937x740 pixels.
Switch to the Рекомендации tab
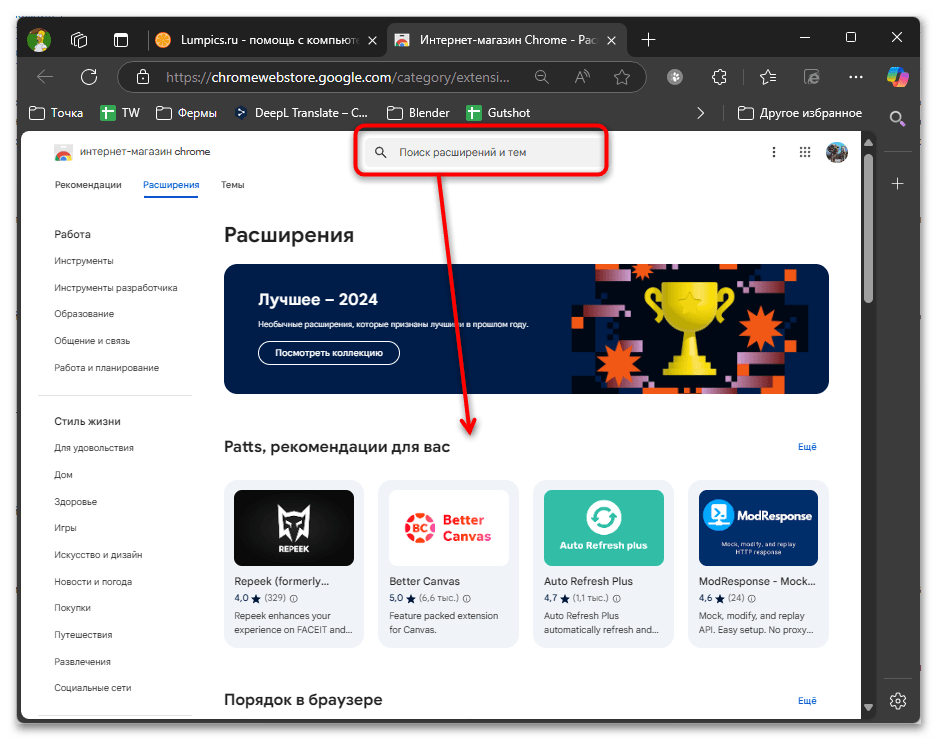click(88, 185)
